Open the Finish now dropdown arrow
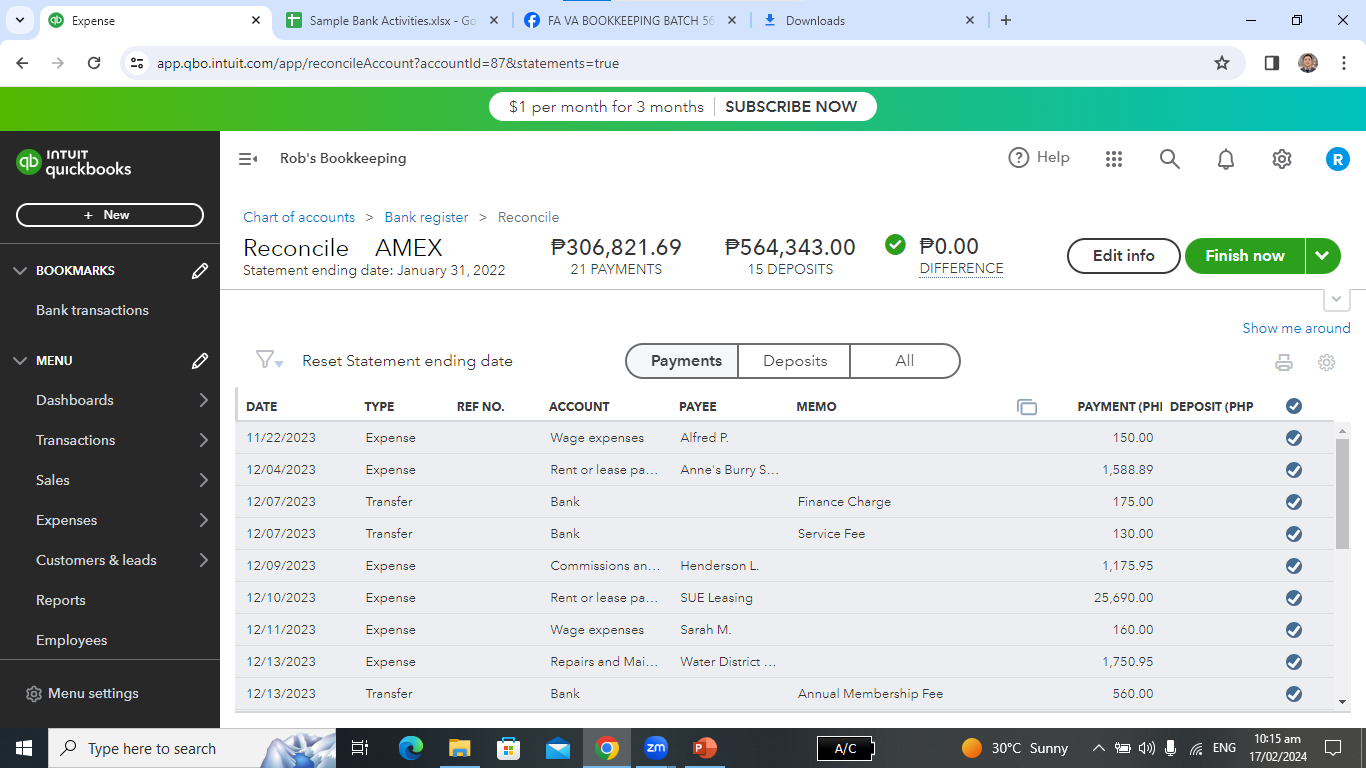This screenshot has width=1366, height=768. (x=1323, y=256)
